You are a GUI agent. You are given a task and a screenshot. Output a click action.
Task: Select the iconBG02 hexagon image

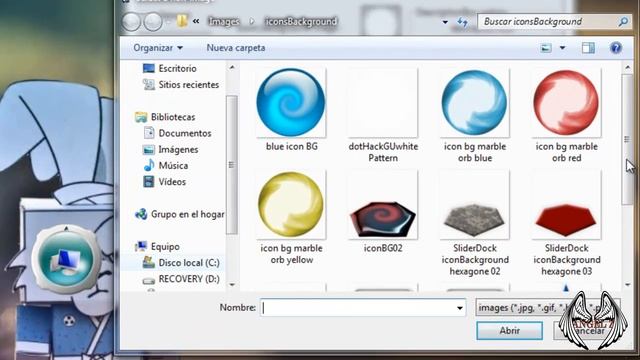coord(383,220)
